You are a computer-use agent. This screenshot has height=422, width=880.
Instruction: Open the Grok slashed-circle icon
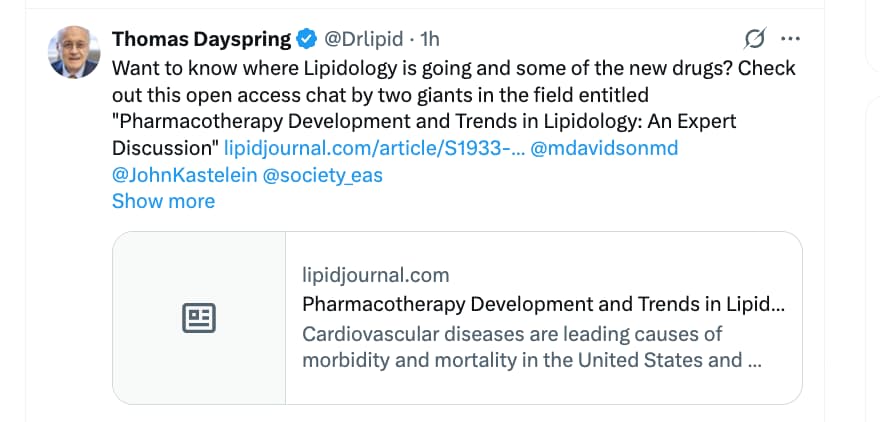tap(755, 39)
